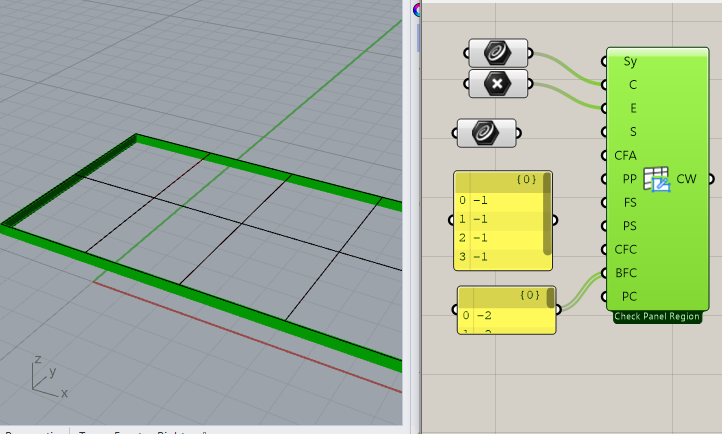Select row 0 with value -2 in lower panel
Viewport: 722px width, 434px height.
(x=502, y=316)
